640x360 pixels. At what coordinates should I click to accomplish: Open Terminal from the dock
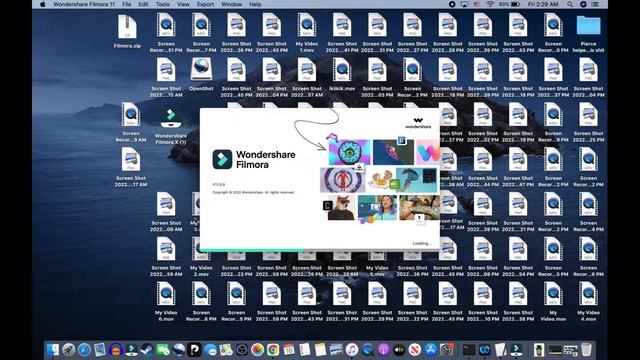[469, 350]
